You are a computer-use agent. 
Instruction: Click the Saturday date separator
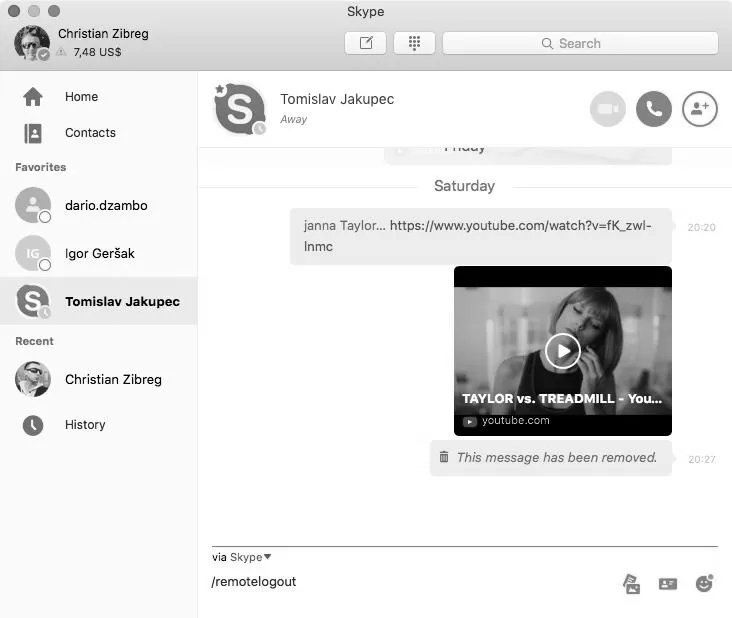pyautogui.click(x=465, y=186)
